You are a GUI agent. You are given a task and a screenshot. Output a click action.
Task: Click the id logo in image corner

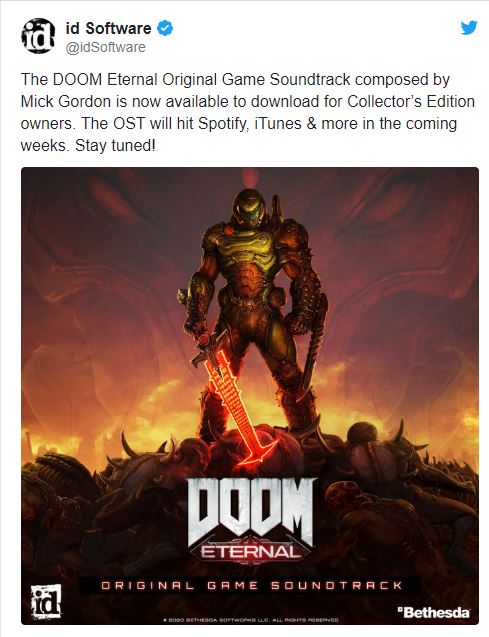46,601
